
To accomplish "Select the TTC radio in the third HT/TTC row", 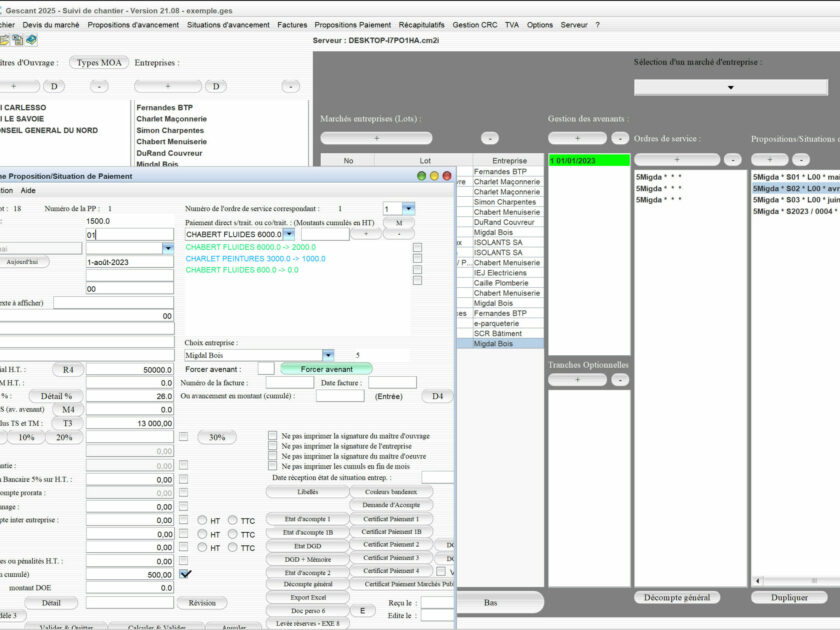I will (x=232, y=548).
